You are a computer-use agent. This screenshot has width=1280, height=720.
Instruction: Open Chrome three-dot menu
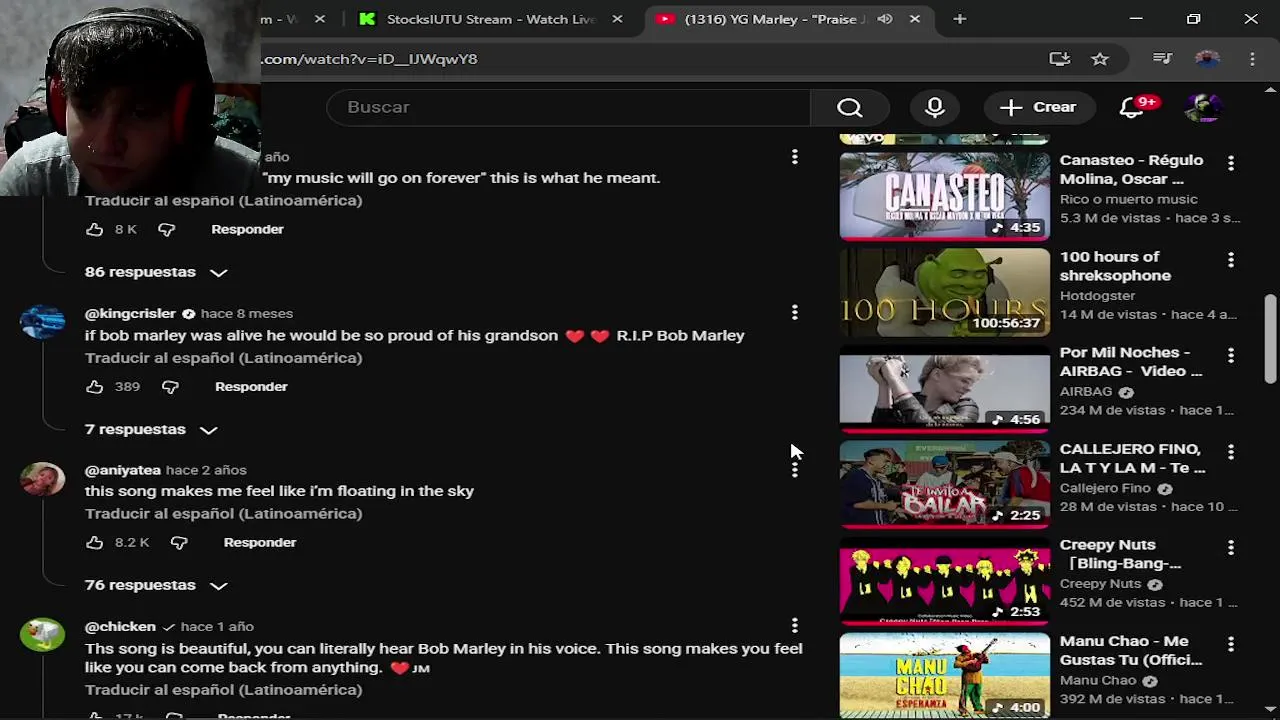(1252, 59)
